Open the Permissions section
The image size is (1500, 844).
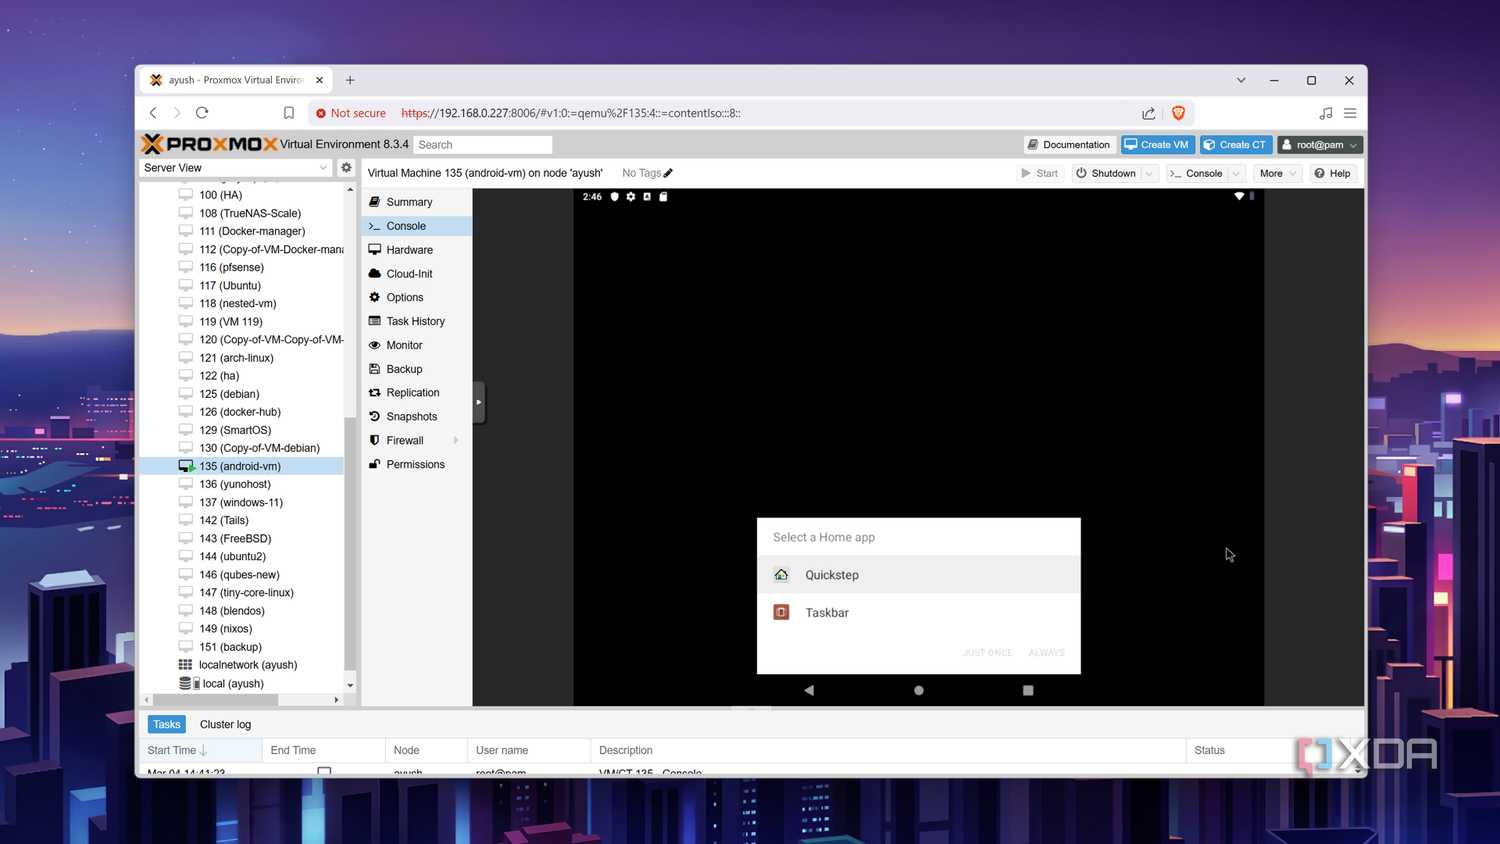pyautogui.click(x=416, y=465)
